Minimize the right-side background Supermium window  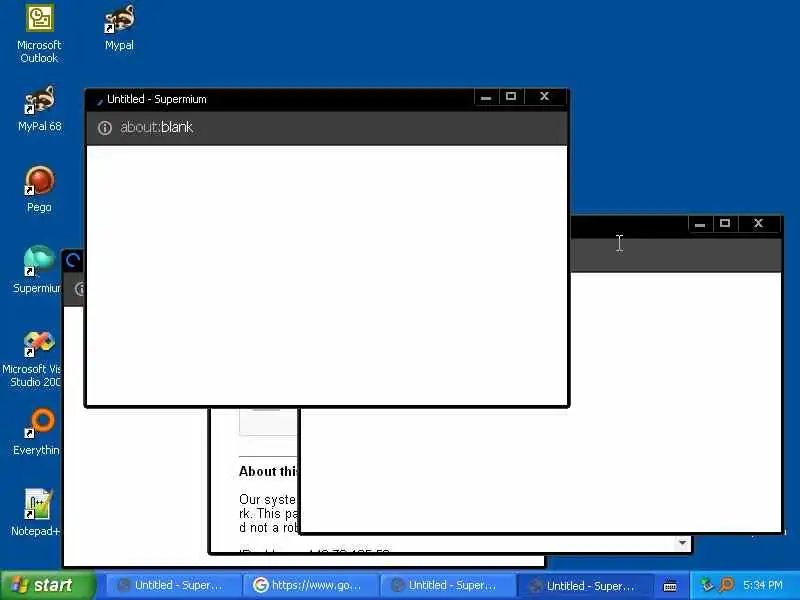coord(700,223)
